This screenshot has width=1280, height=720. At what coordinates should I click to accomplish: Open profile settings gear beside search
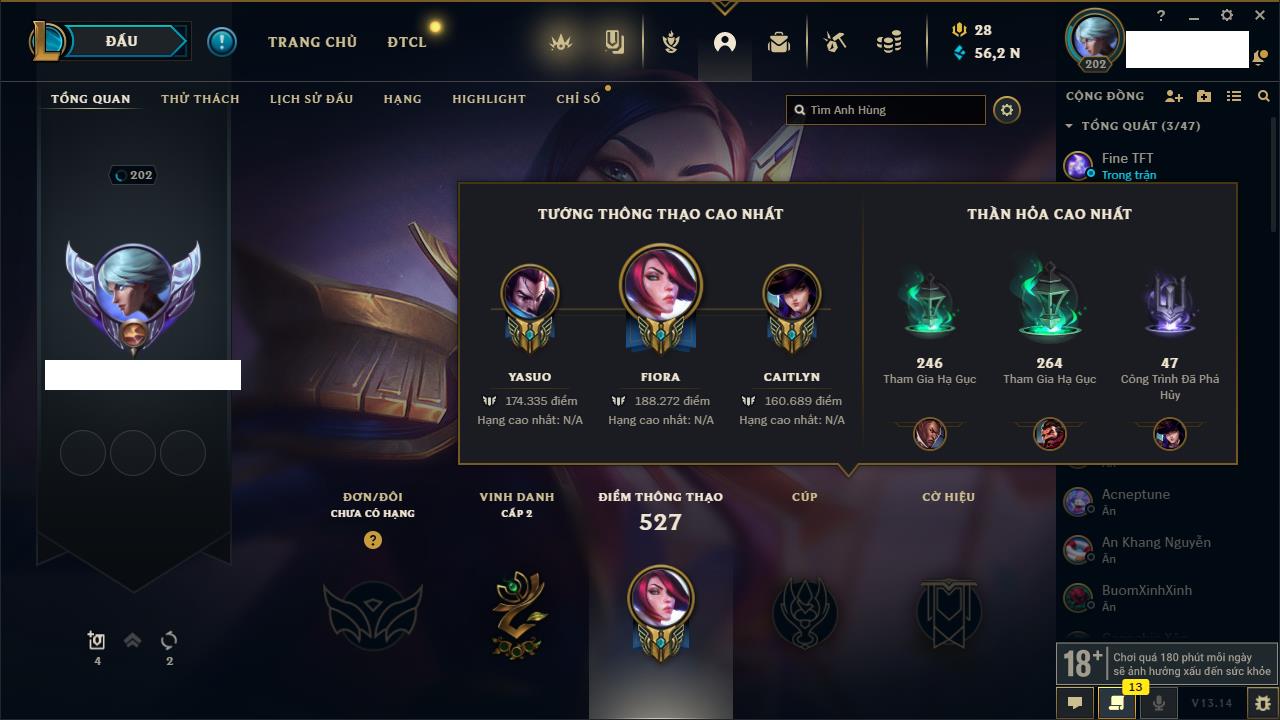(x=1007, y=110)
